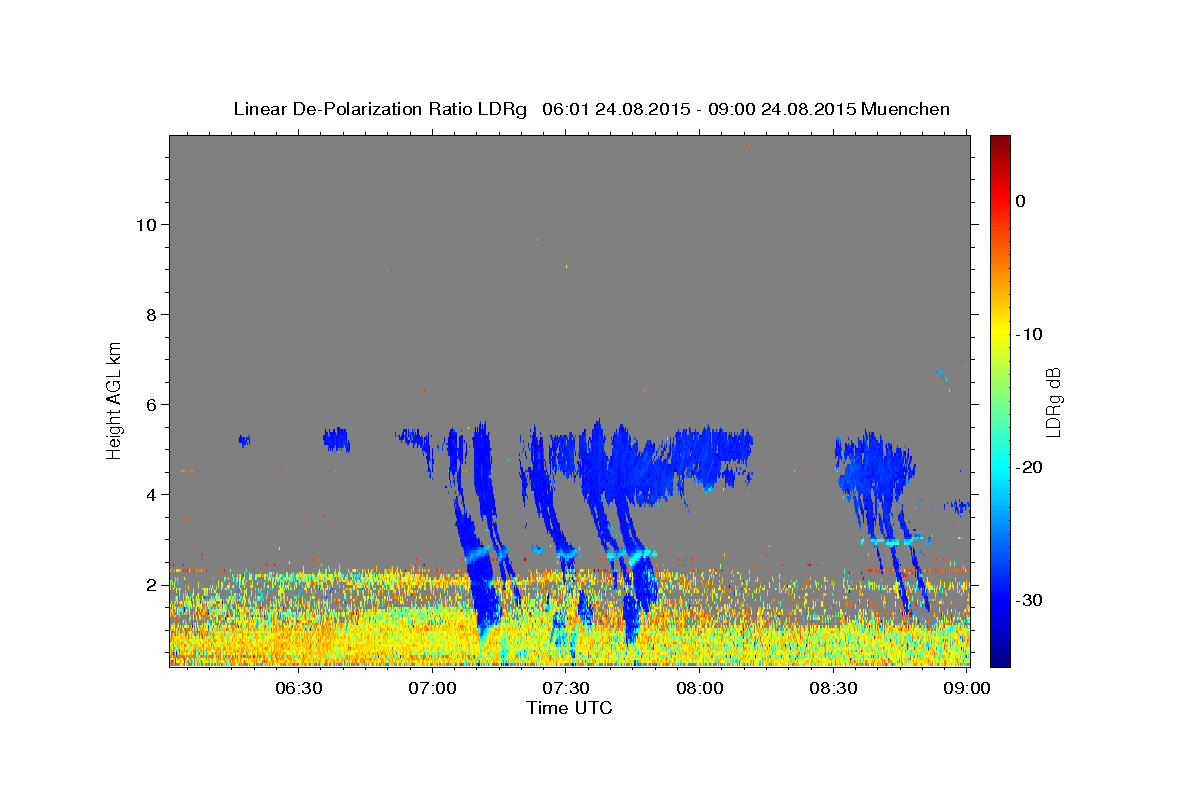1200x800 pixels.
Task: Click the 'LDRg dB' colorbar label
Action: coord(1052,401)
